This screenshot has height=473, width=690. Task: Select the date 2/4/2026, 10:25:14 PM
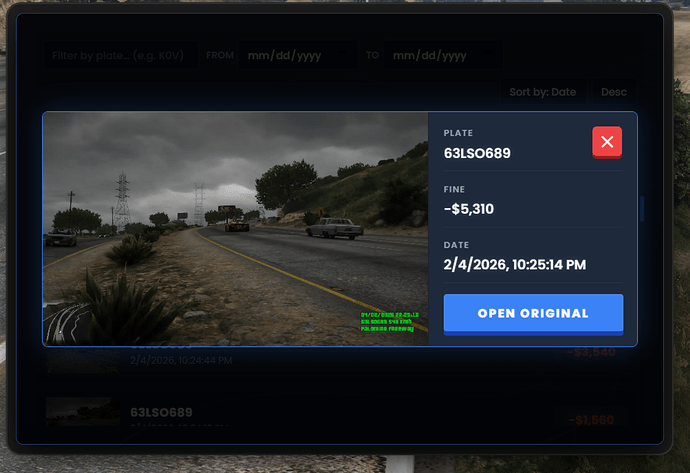(515, 265)
